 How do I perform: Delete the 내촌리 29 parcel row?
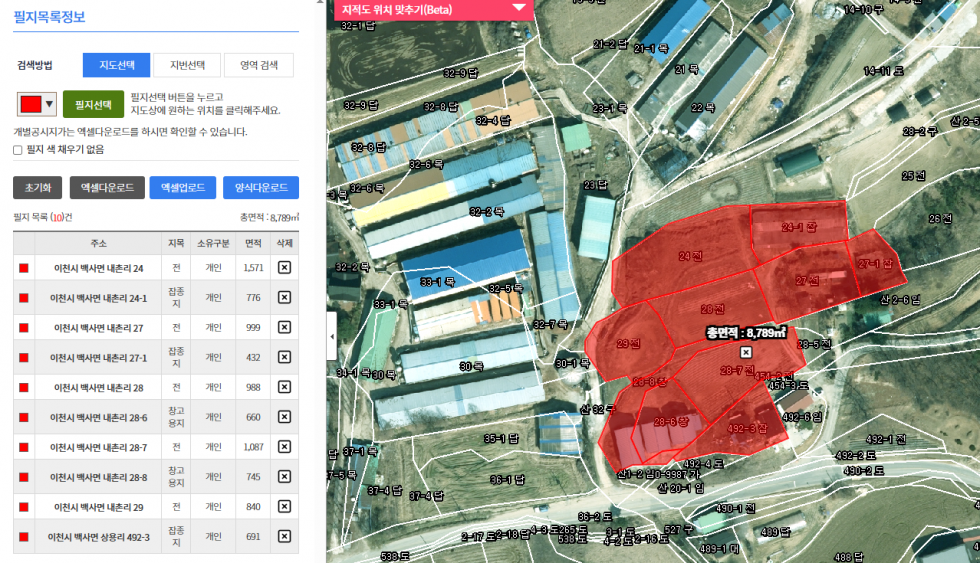click(x=284, y=506)
